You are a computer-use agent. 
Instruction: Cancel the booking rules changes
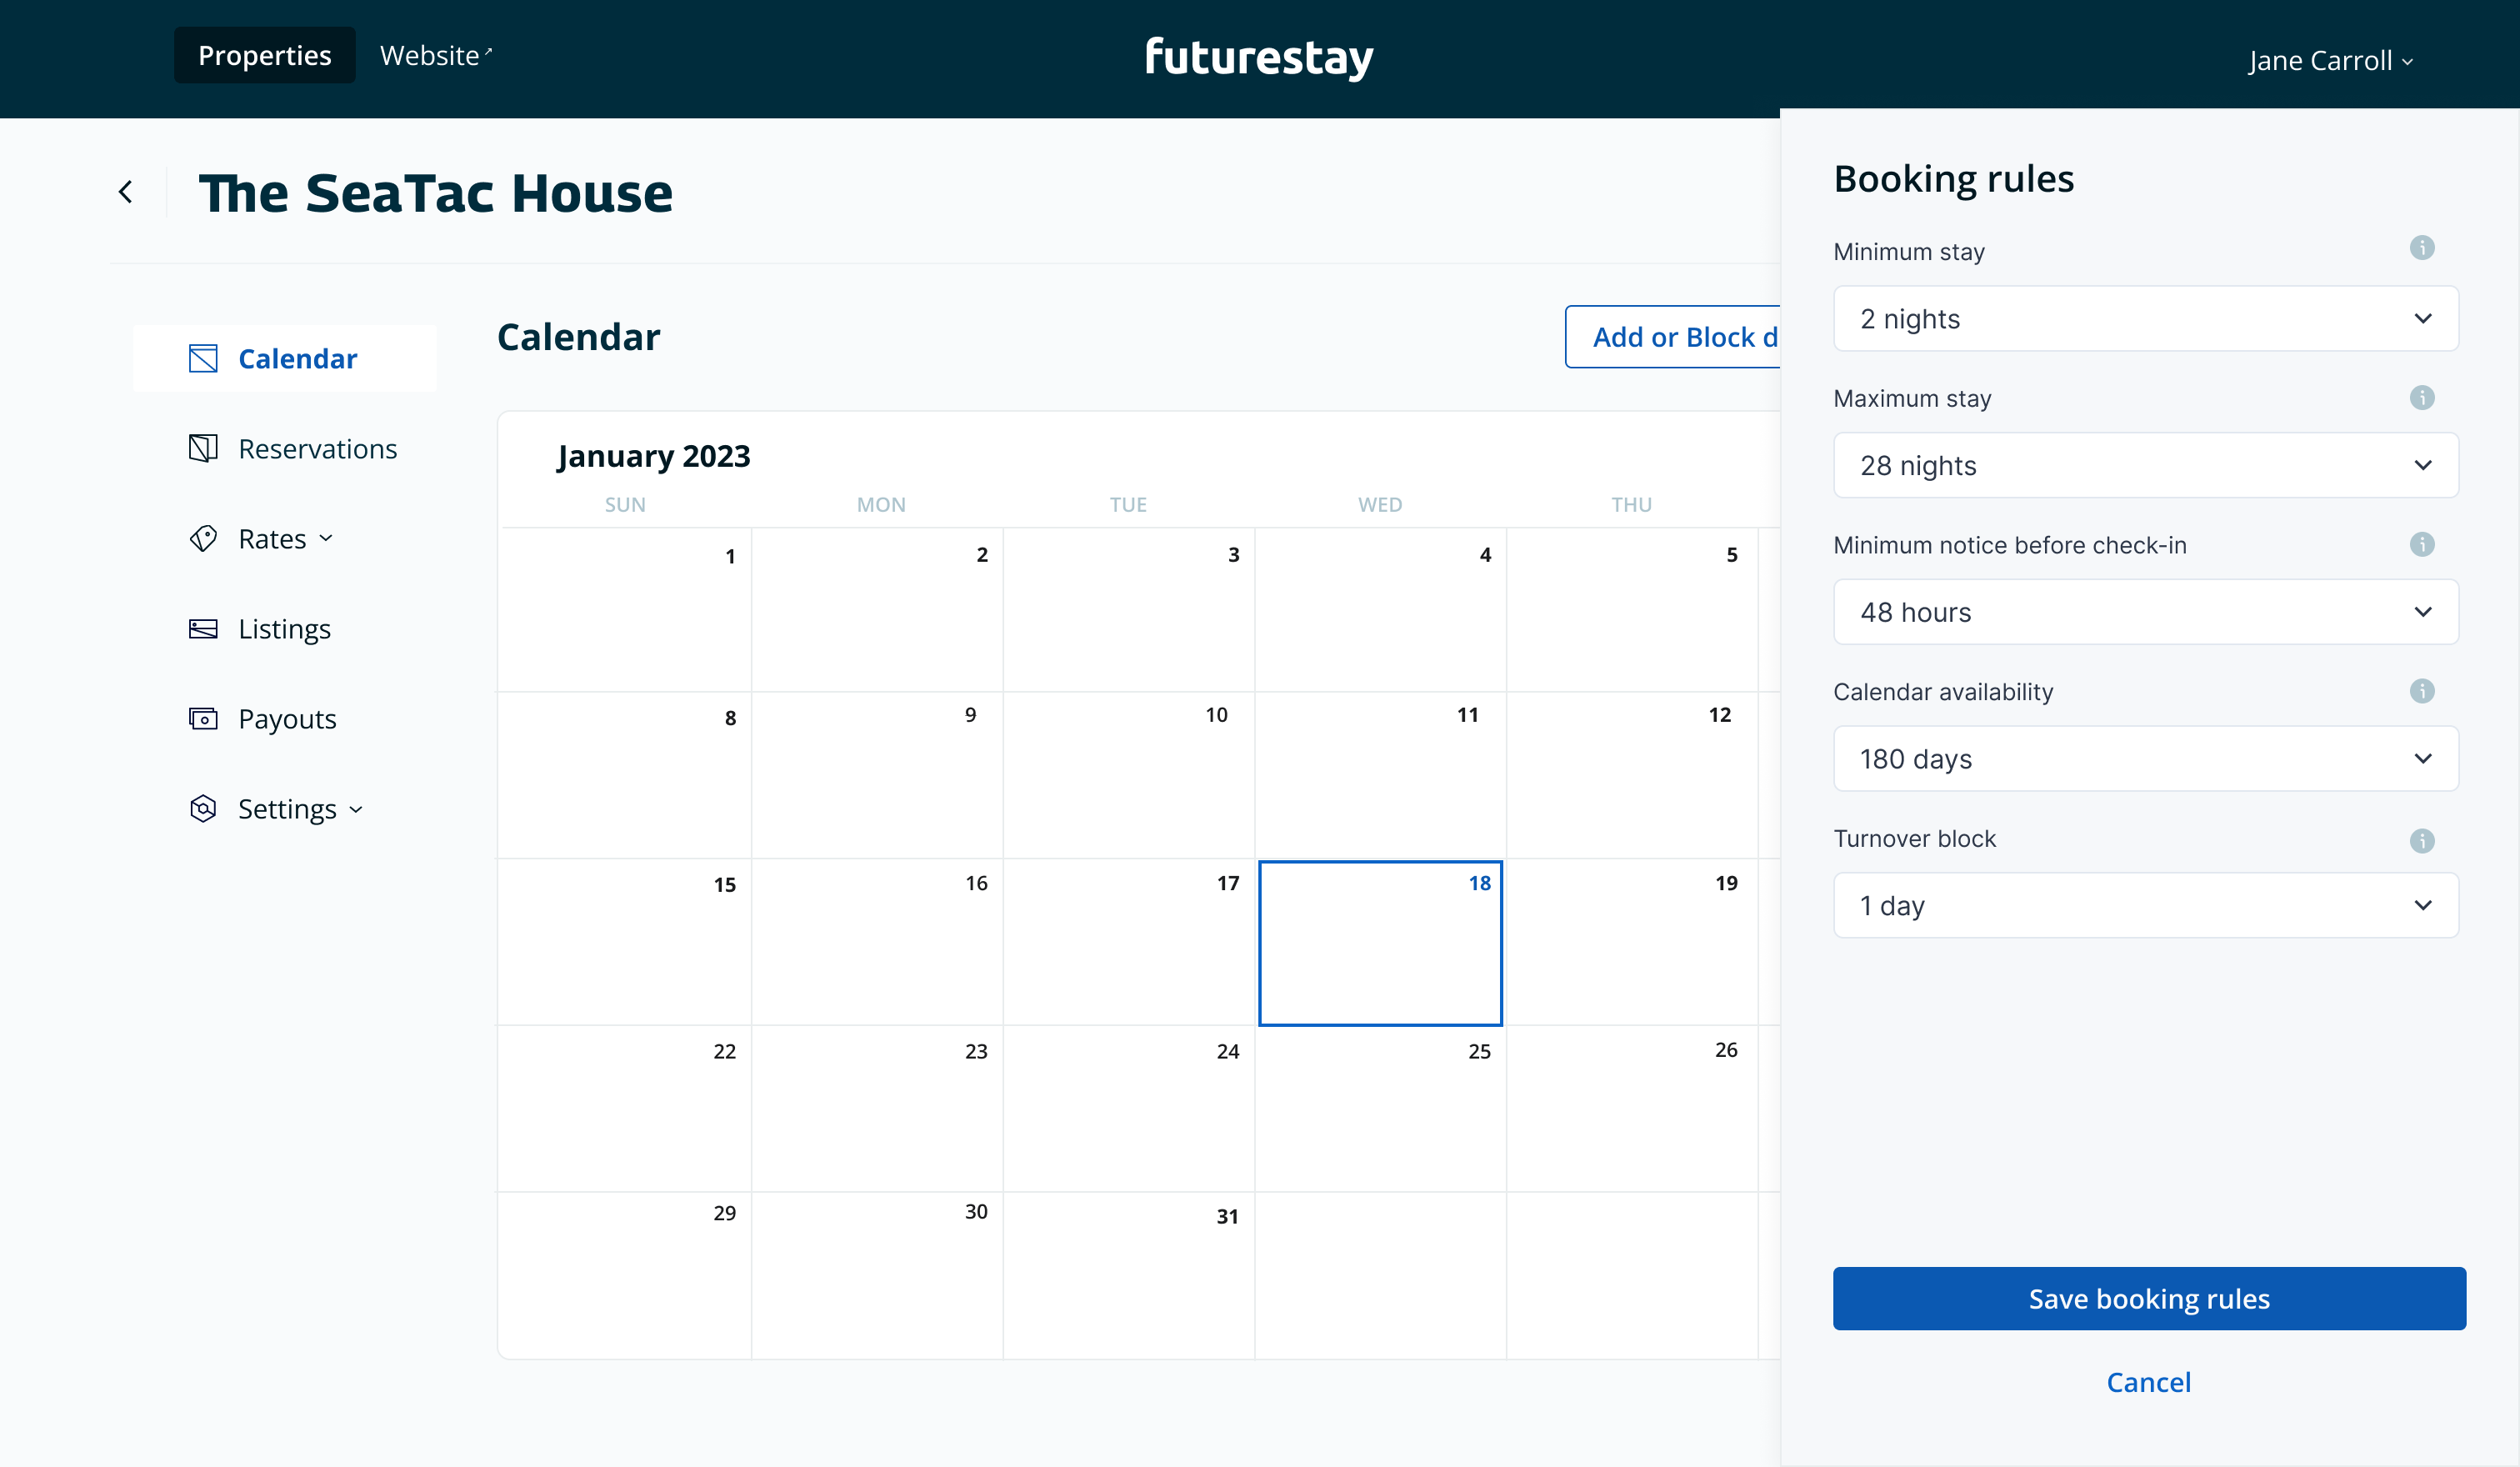tap(2149, 1382)
